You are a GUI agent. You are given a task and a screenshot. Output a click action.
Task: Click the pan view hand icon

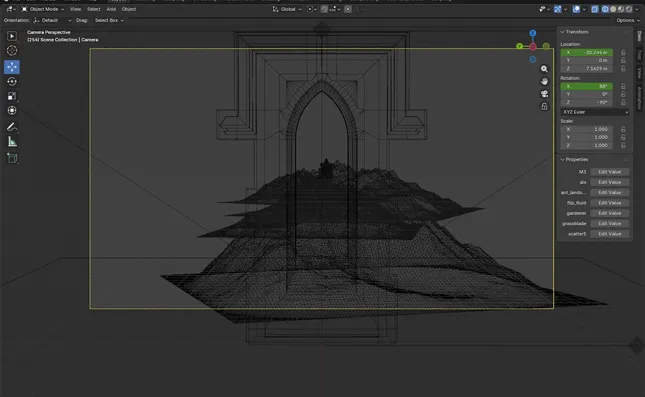point(544,81)
